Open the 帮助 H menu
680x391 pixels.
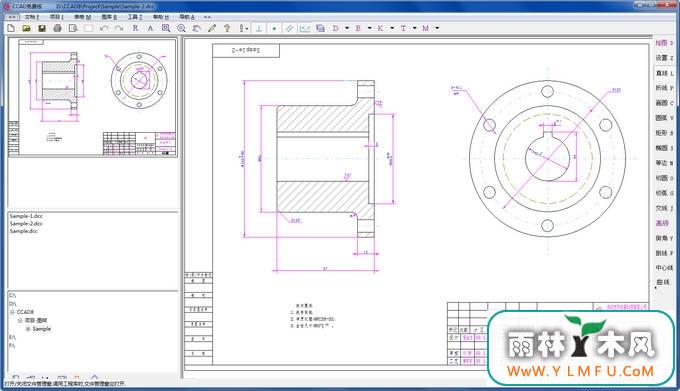[160, 17]
